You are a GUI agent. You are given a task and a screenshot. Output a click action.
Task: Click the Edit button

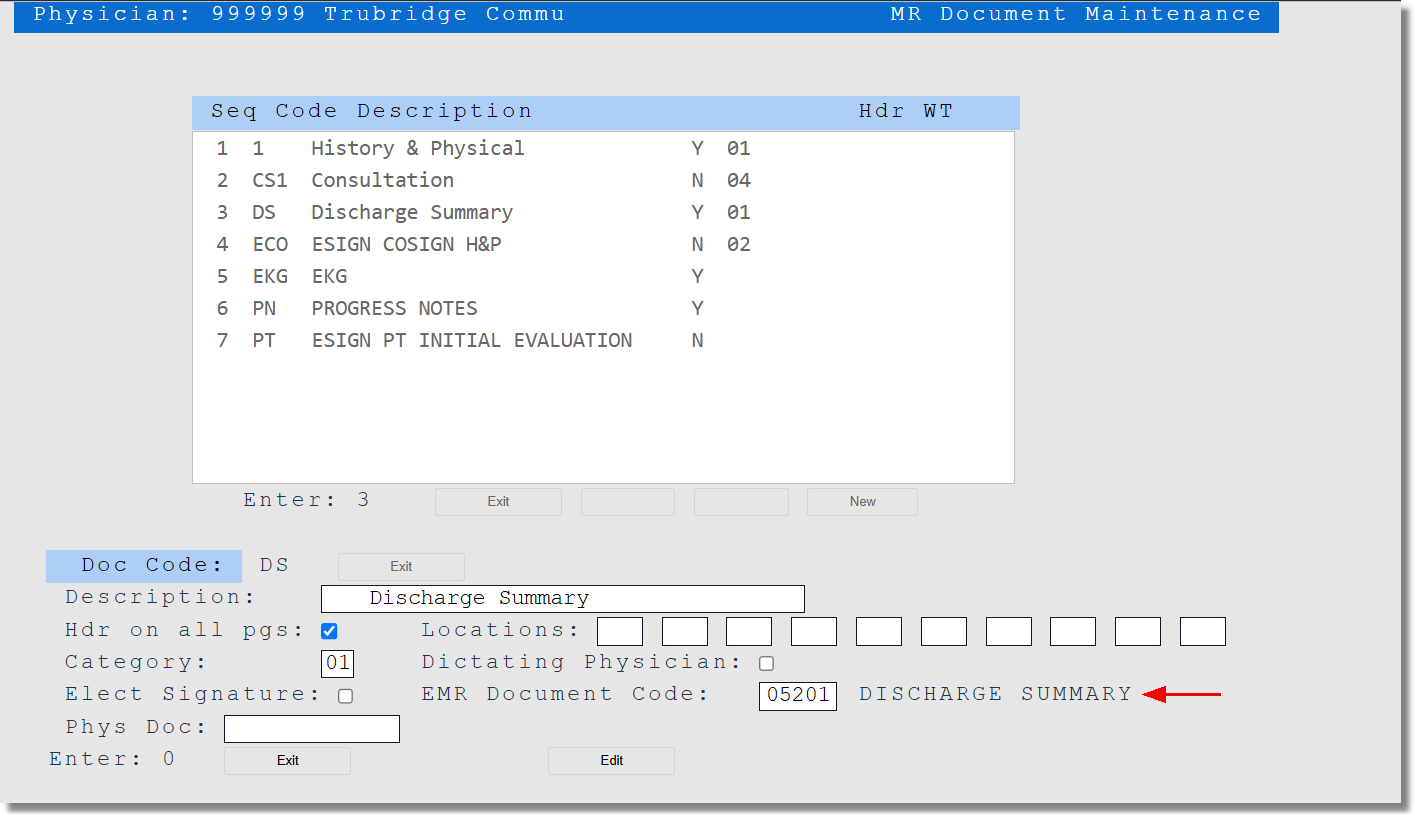click(611, 760)
